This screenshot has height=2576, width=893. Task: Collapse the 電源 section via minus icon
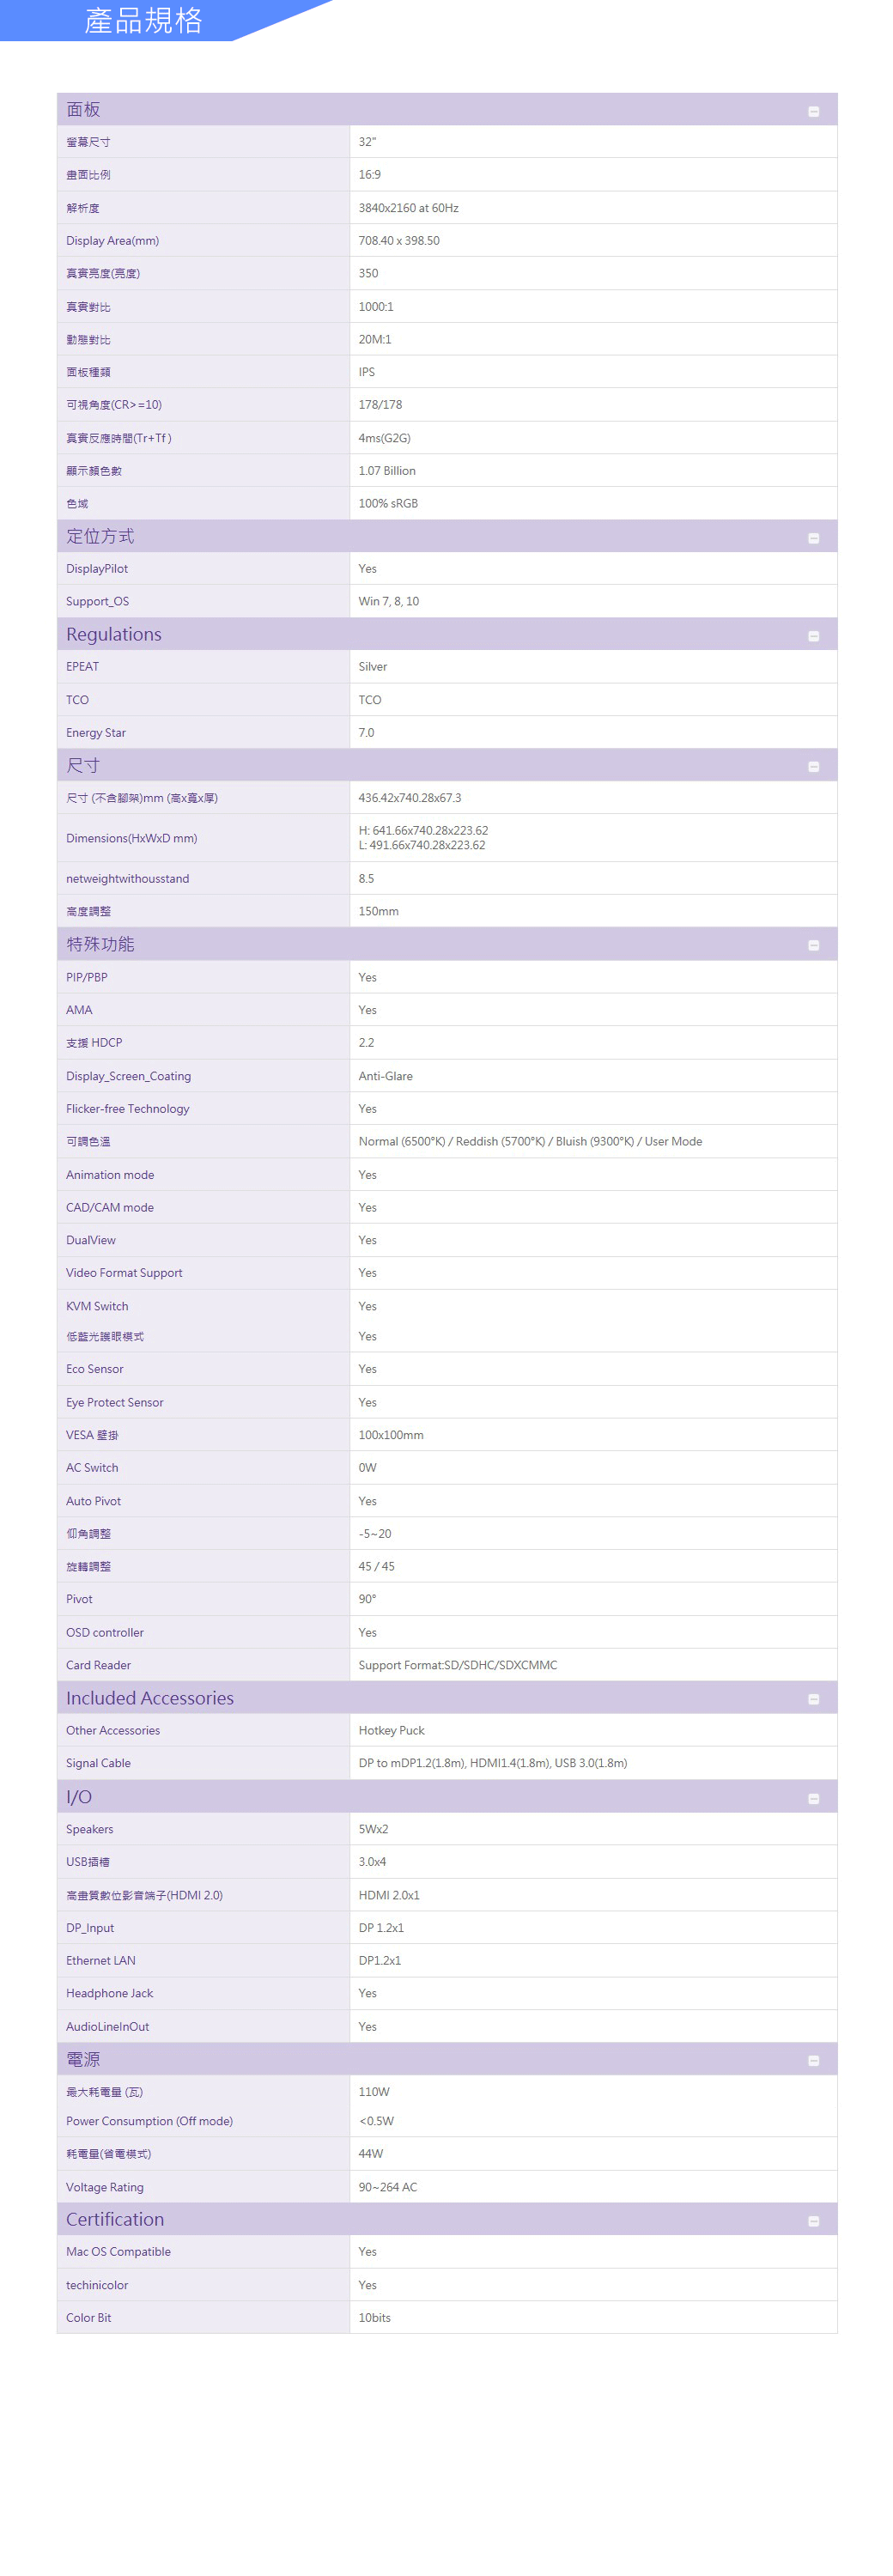point(813,2060)
